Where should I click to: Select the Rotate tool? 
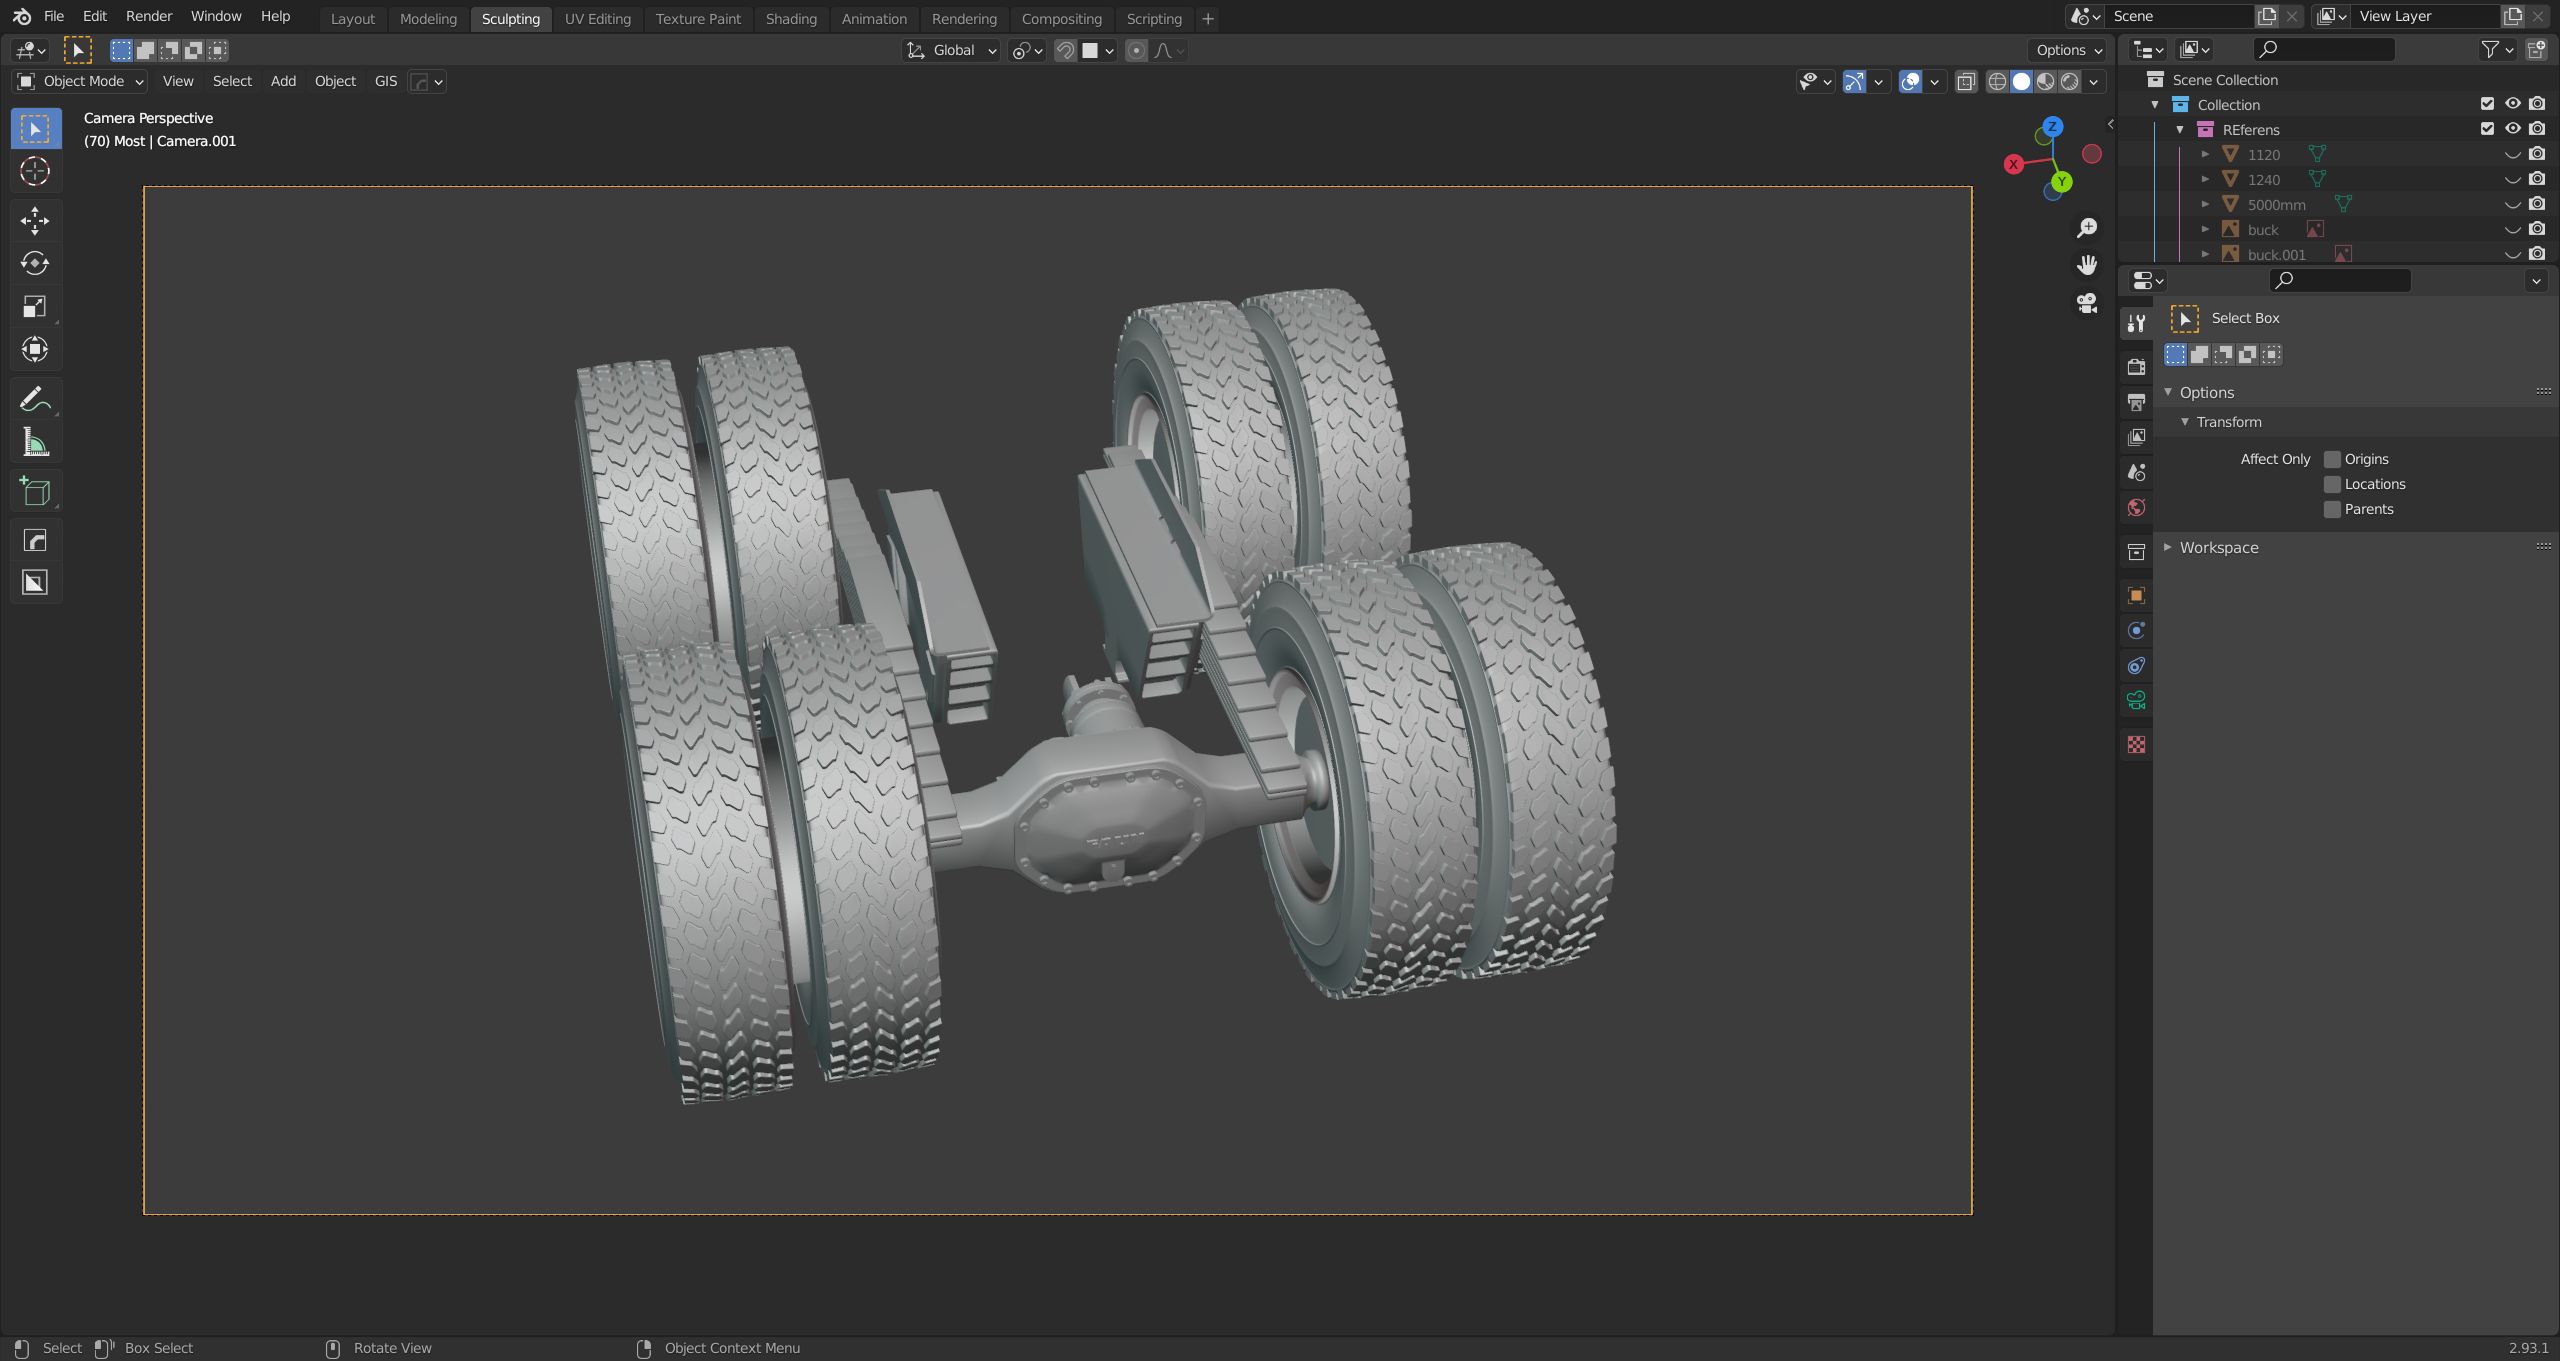[x=35, y=263]
